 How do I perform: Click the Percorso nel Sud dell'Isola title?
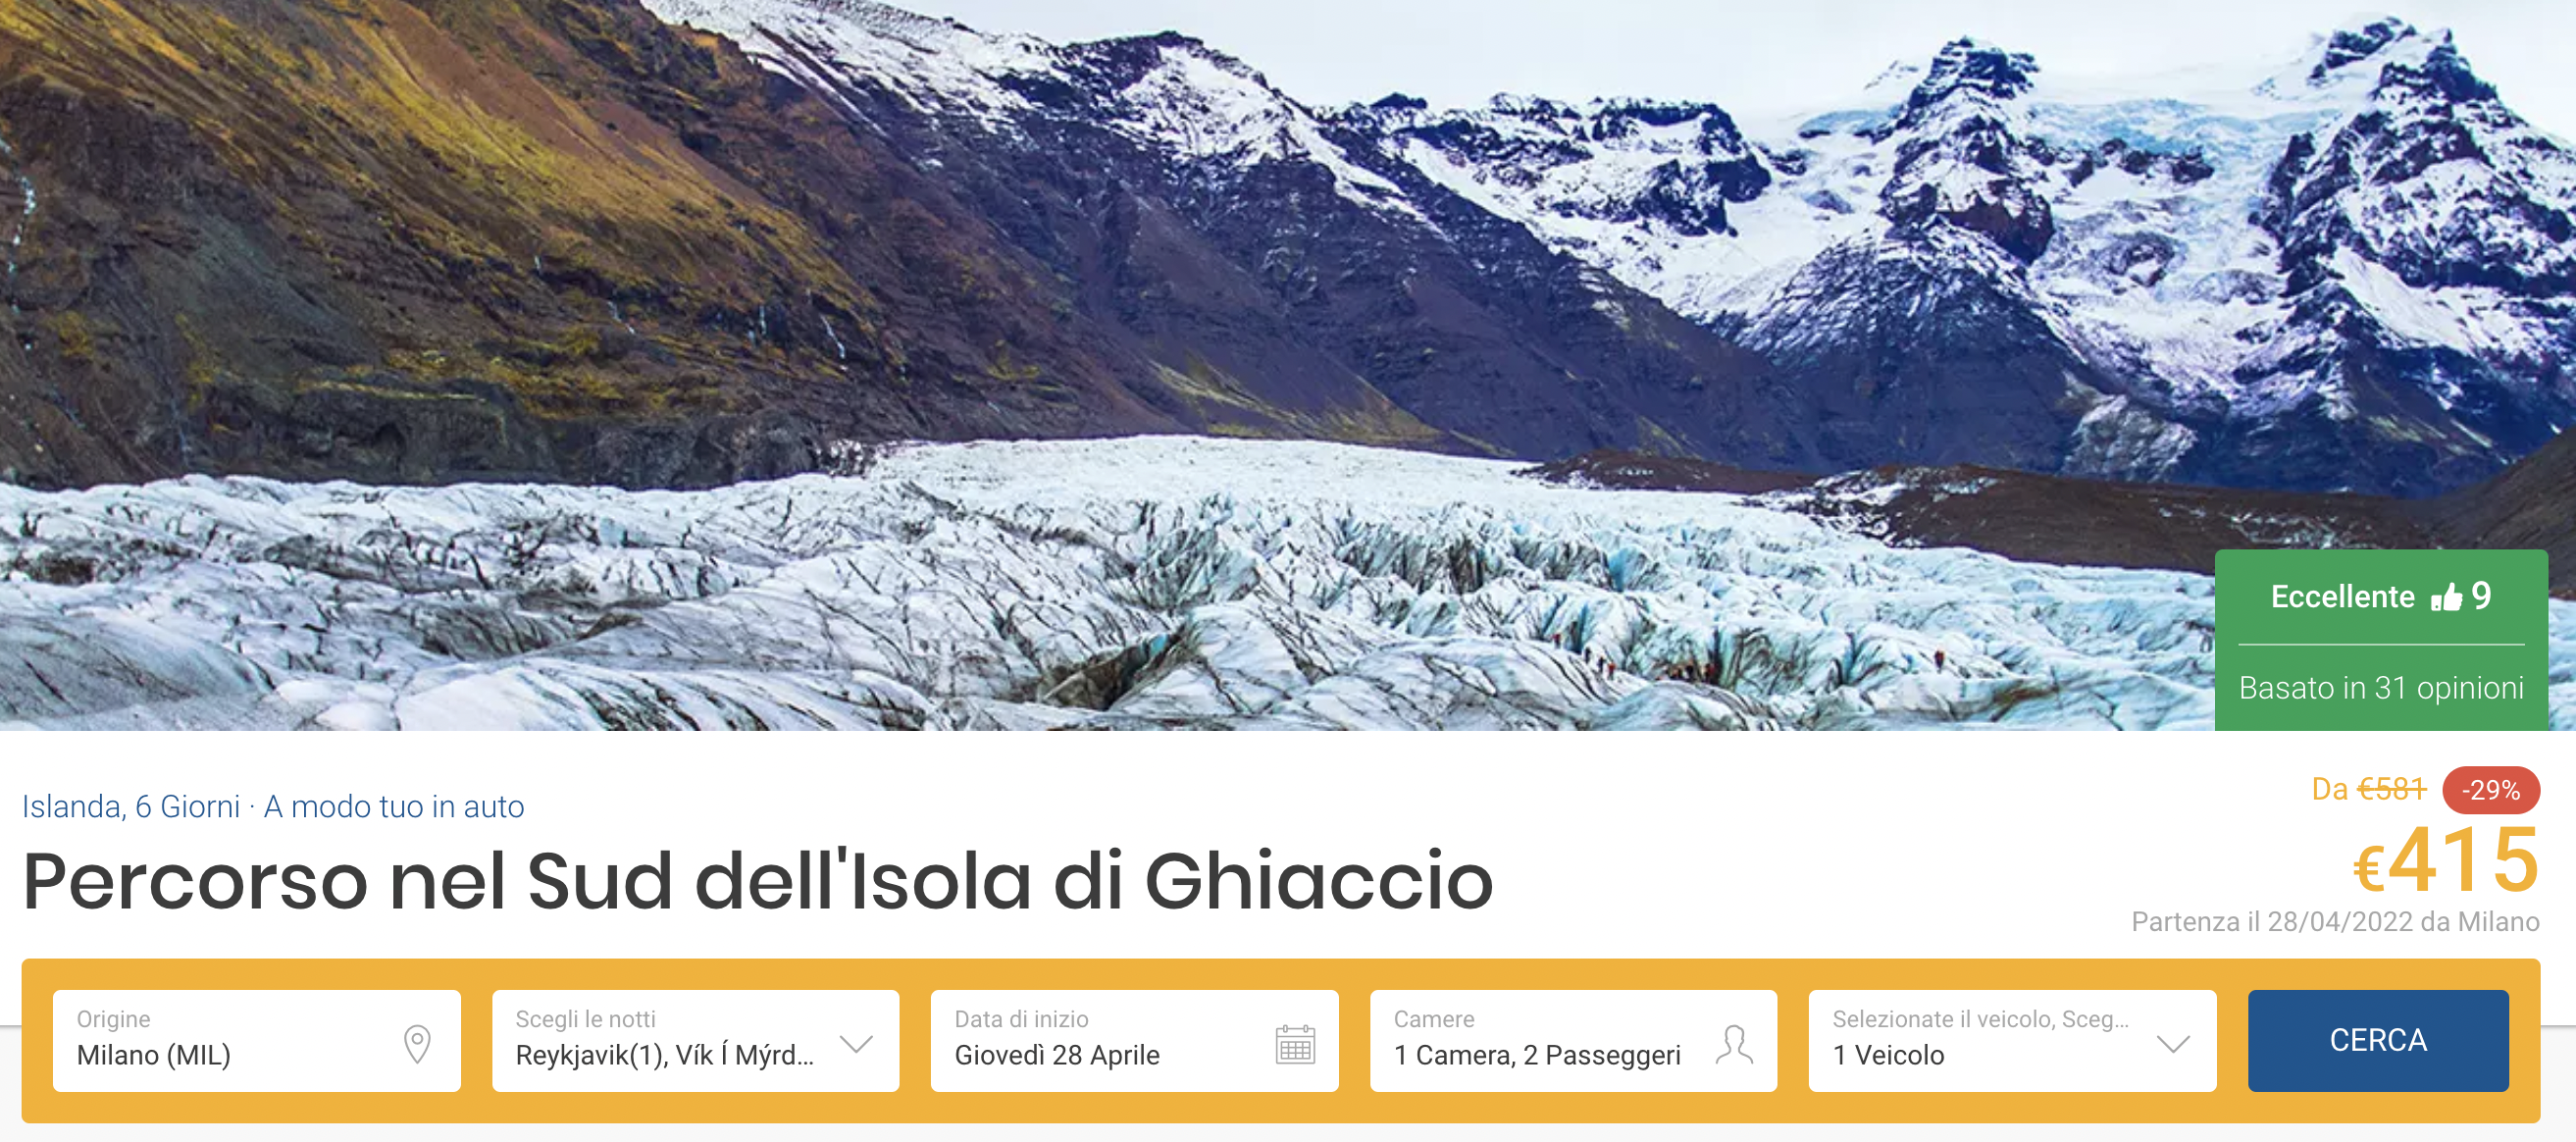pos(758,880)
